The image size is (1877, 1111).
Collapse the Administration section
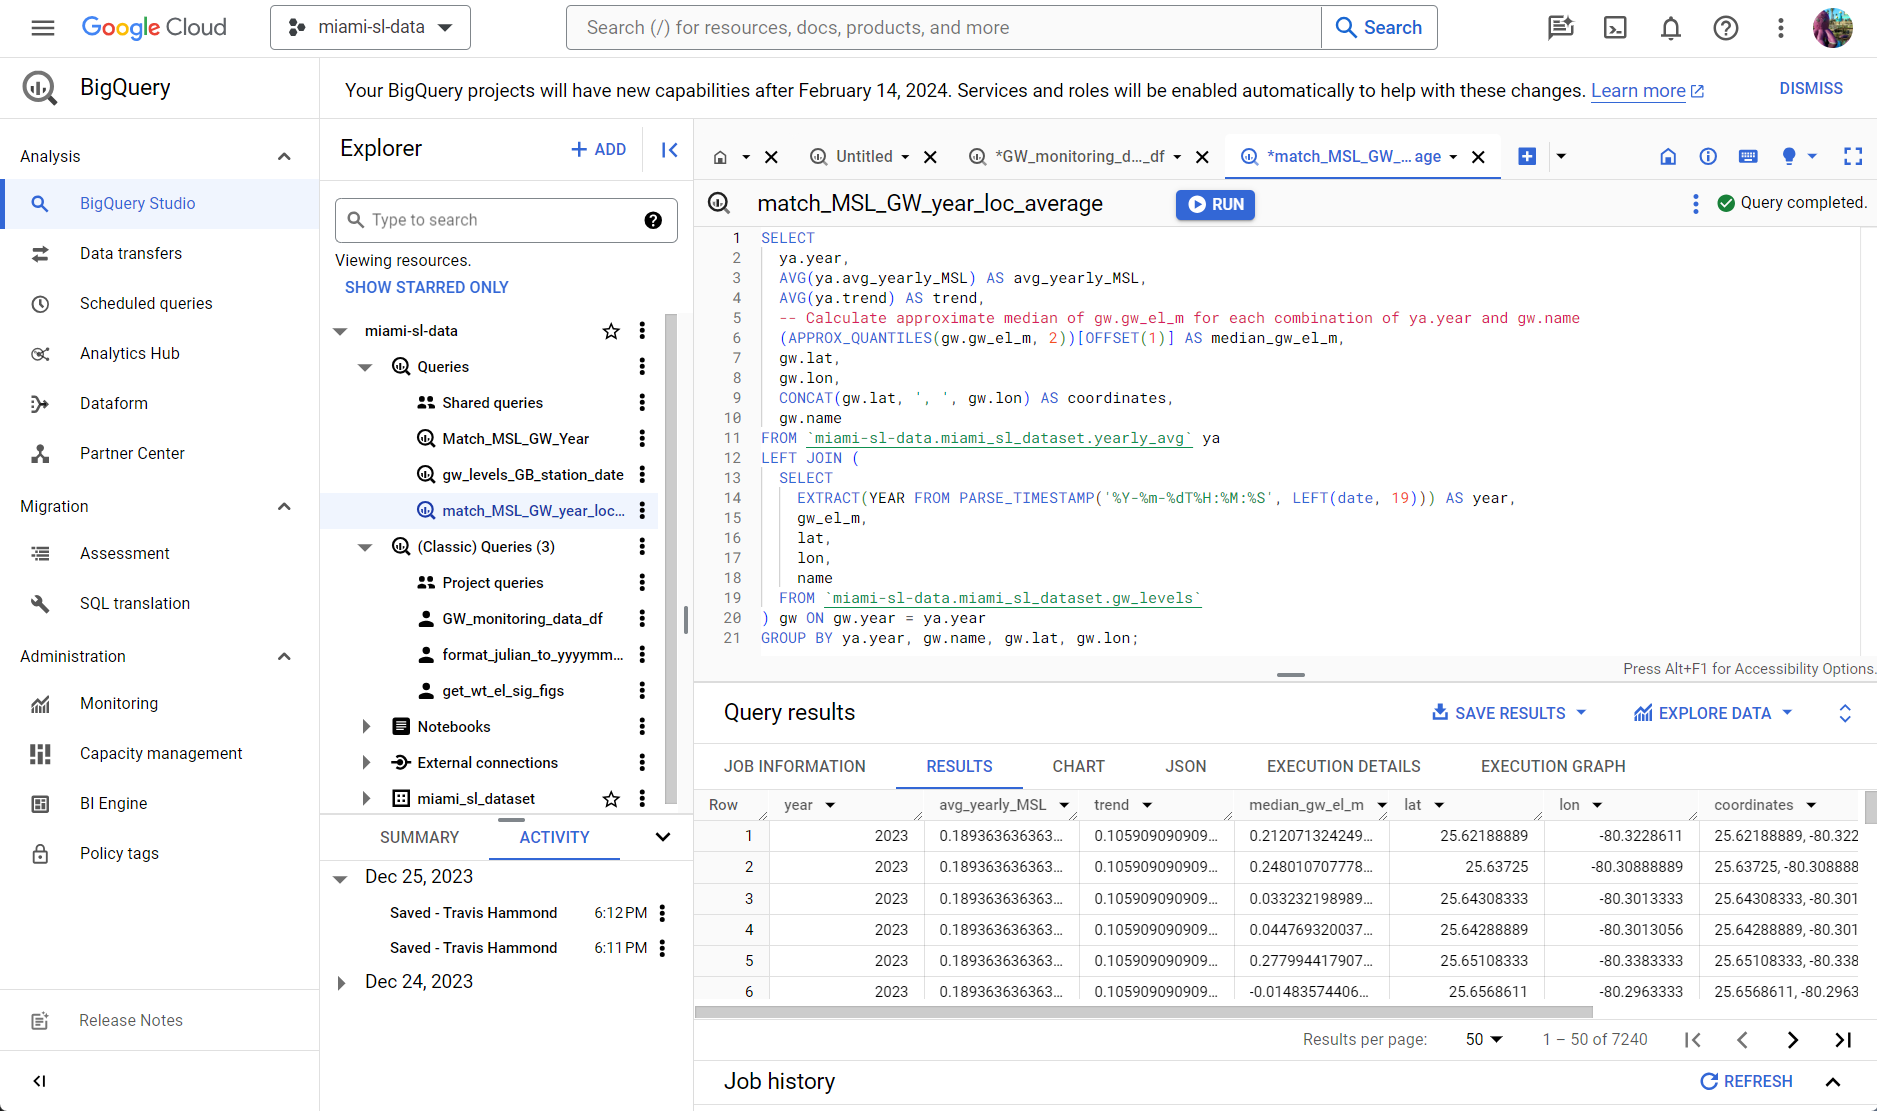pos(284,656)
